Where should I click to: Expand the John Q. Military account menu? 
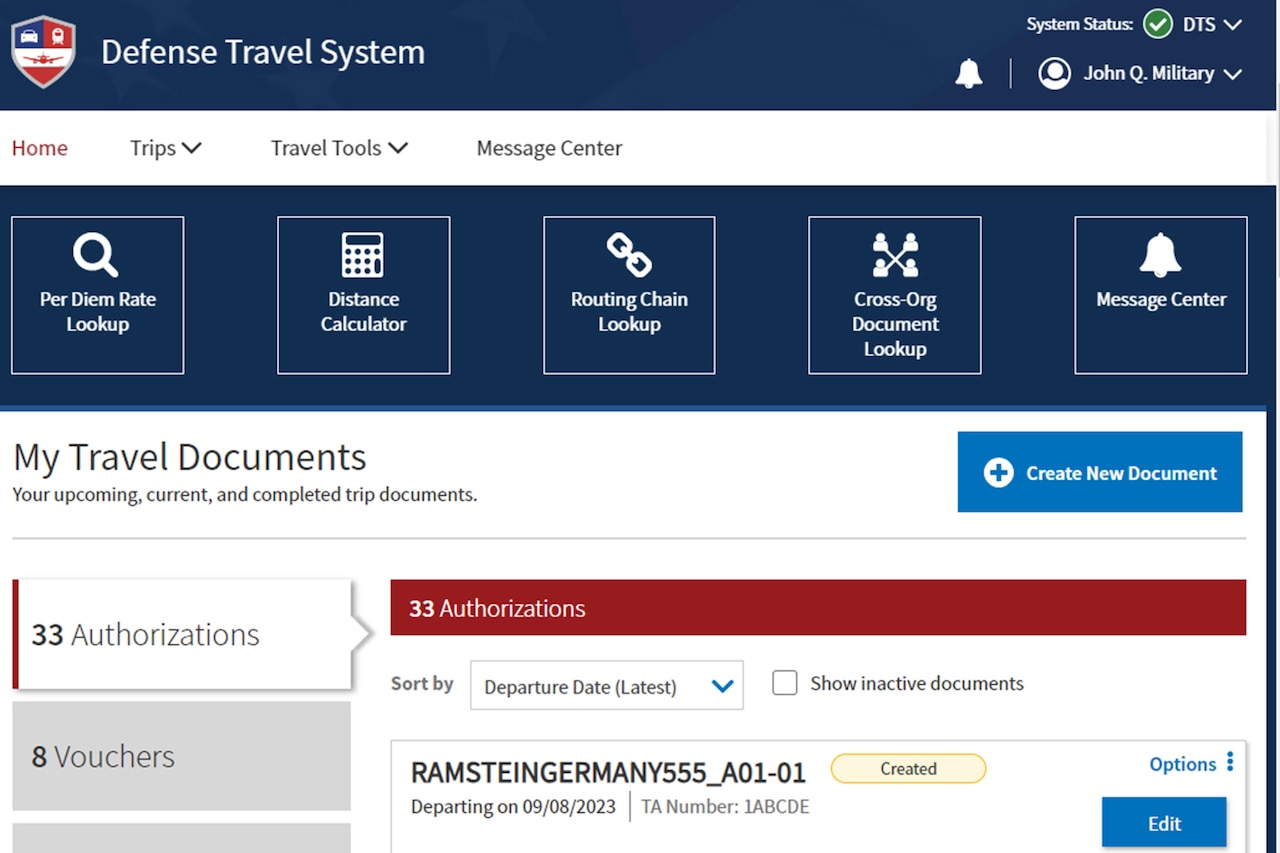point(1163,73)
